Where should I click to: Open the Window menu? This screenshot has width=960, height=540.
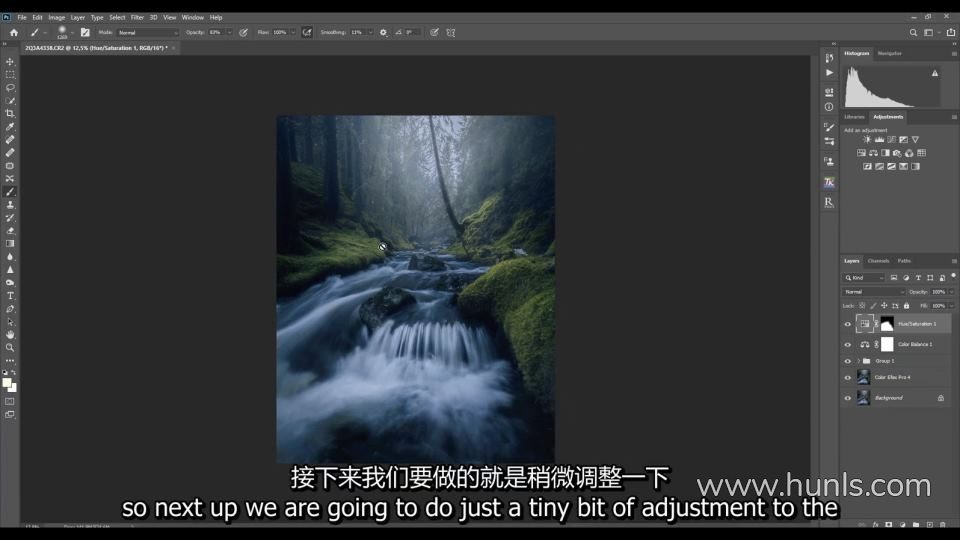(x=193, y=18)
